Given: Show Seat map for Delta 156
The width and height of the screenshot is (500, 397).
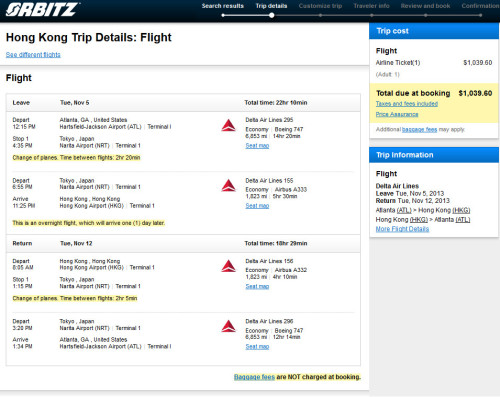Looking at the screenshot, I should tap(257, 286).
